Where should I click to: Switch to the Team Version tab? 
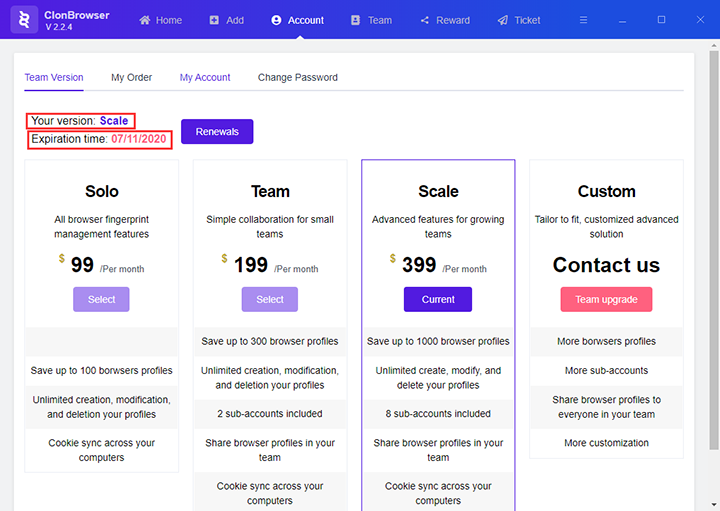pos(54,77)
